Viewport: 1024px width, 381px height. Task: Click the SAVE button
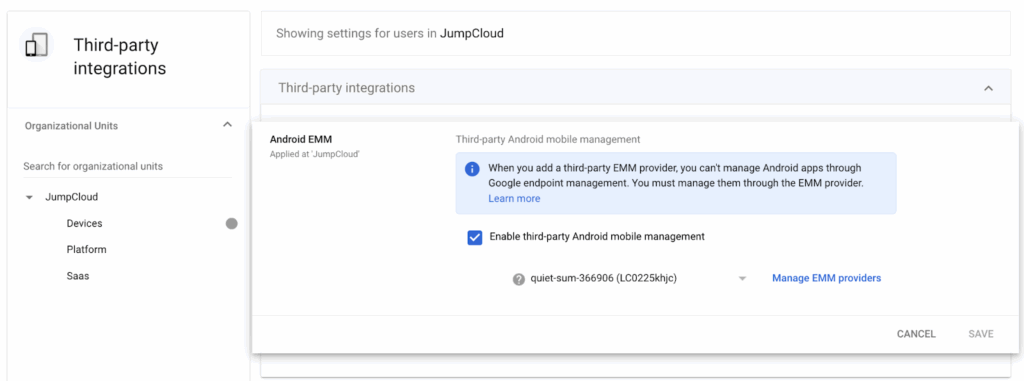(981, 334)
